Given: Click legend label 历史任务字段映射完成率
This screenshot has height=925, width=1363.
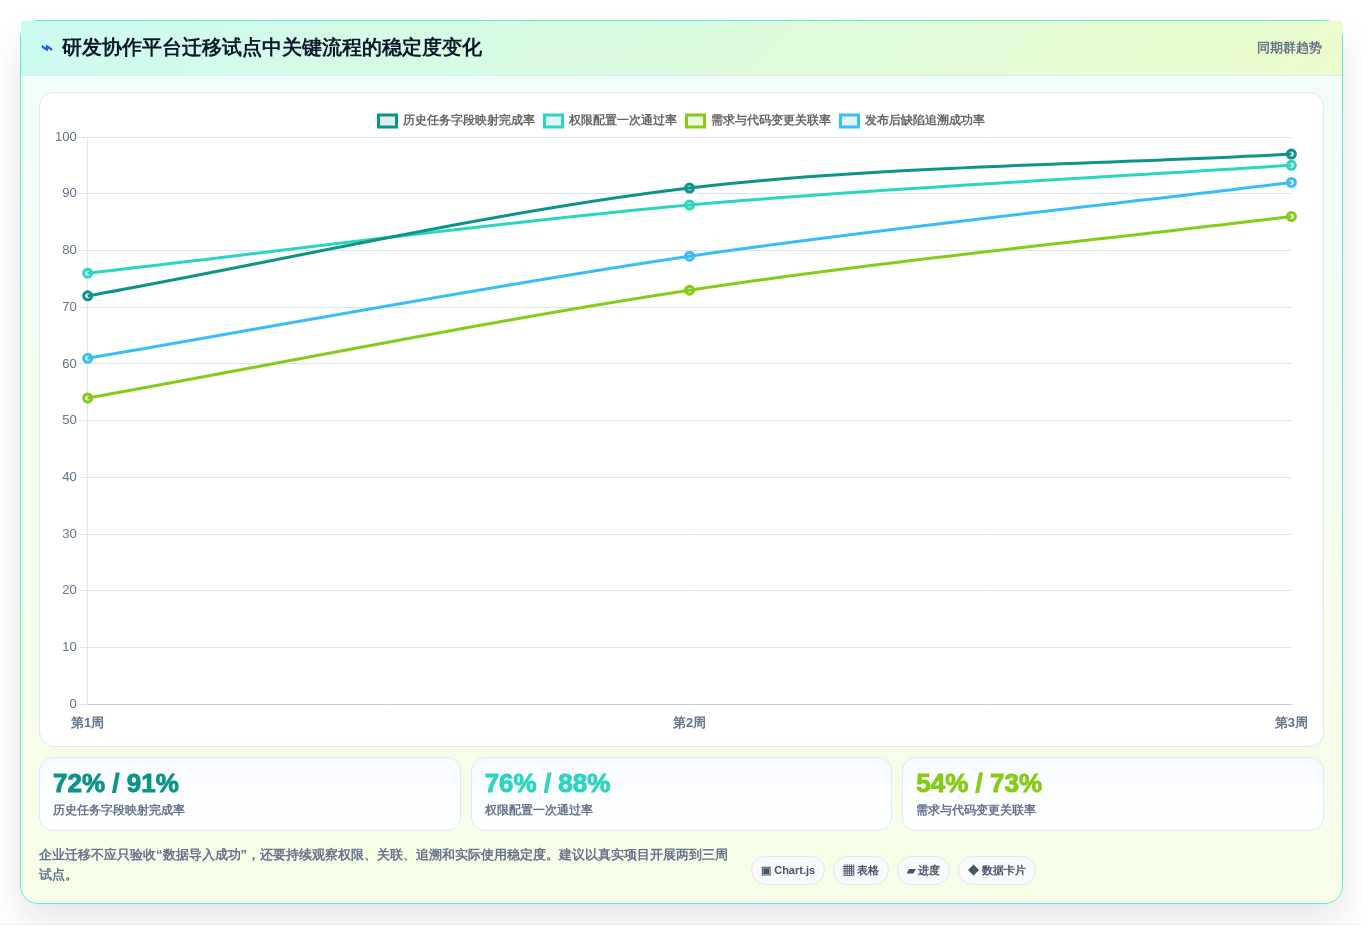Looking at the screenshot, I should [x=469, y=121].
